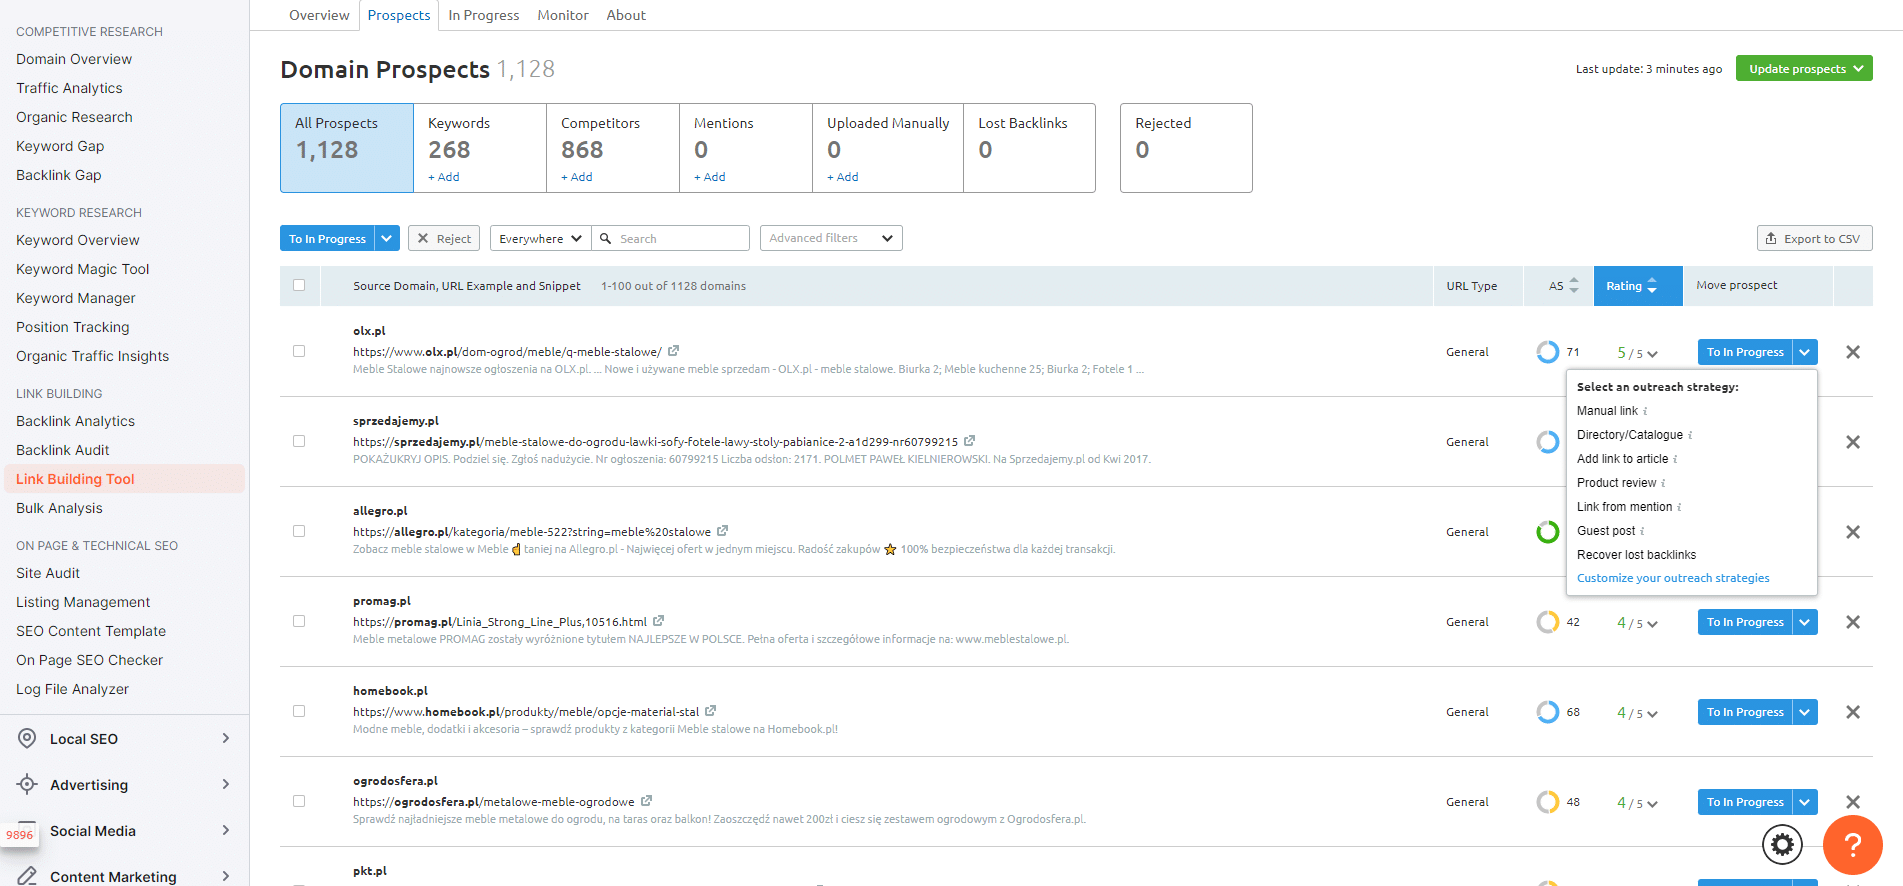Click the Advertising target icon
This screenshot has height=886, width=1903.
click(28, 784)
